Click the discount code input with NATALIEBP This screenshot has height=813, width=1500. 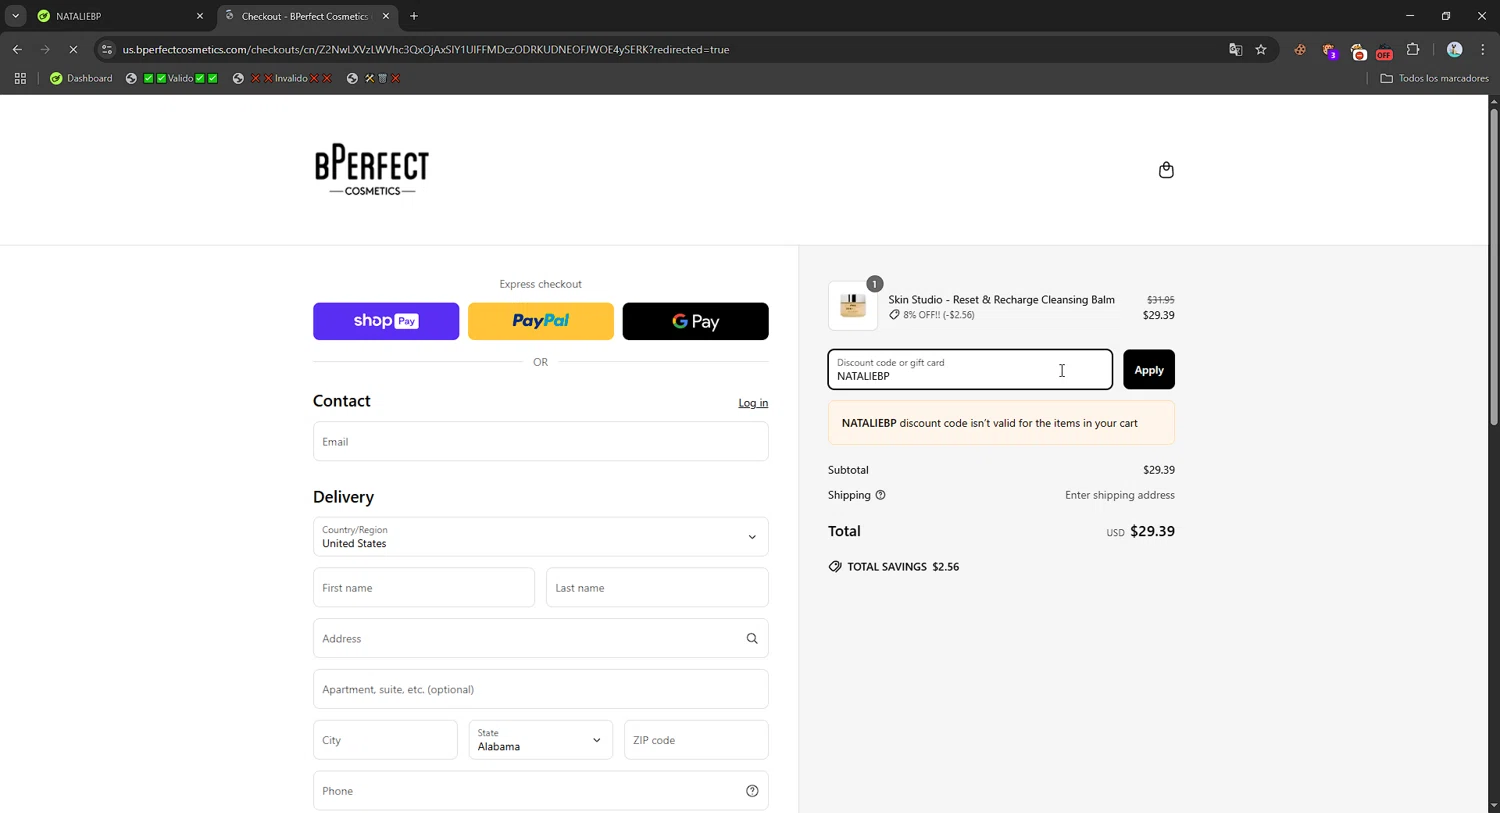[970, 370]
